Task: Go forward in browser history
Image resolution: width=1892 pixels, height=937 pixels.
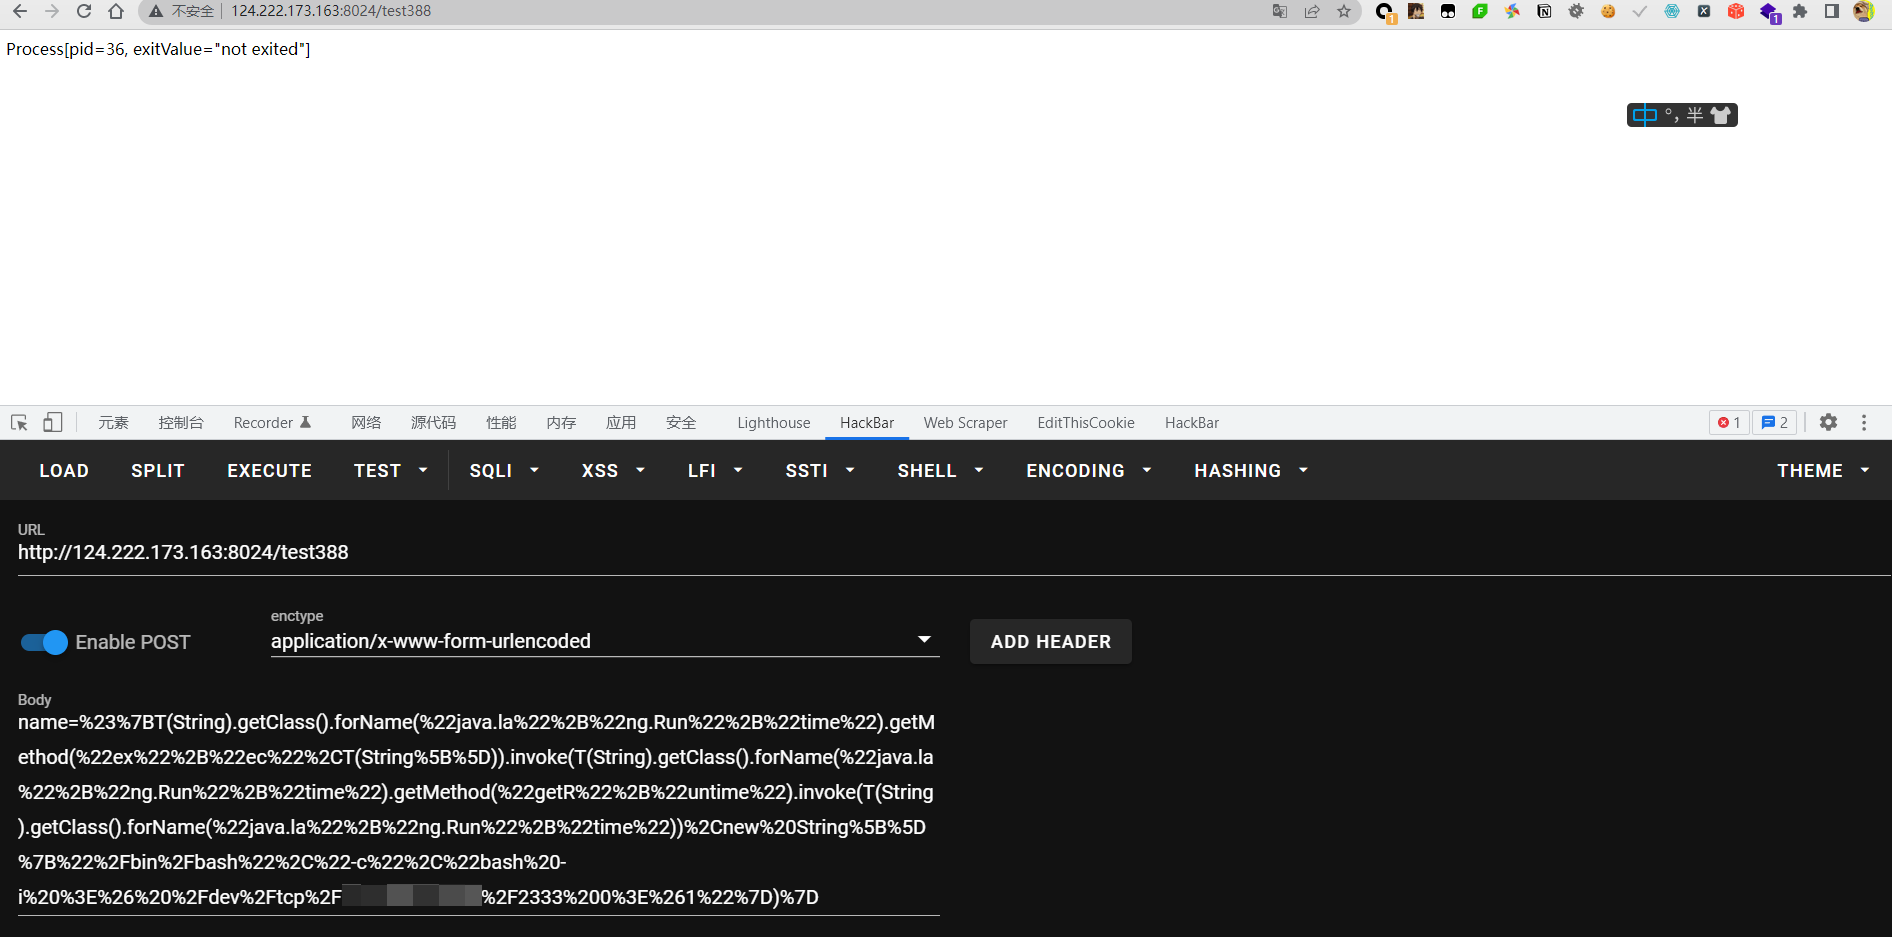Action: tap(52, 11)
